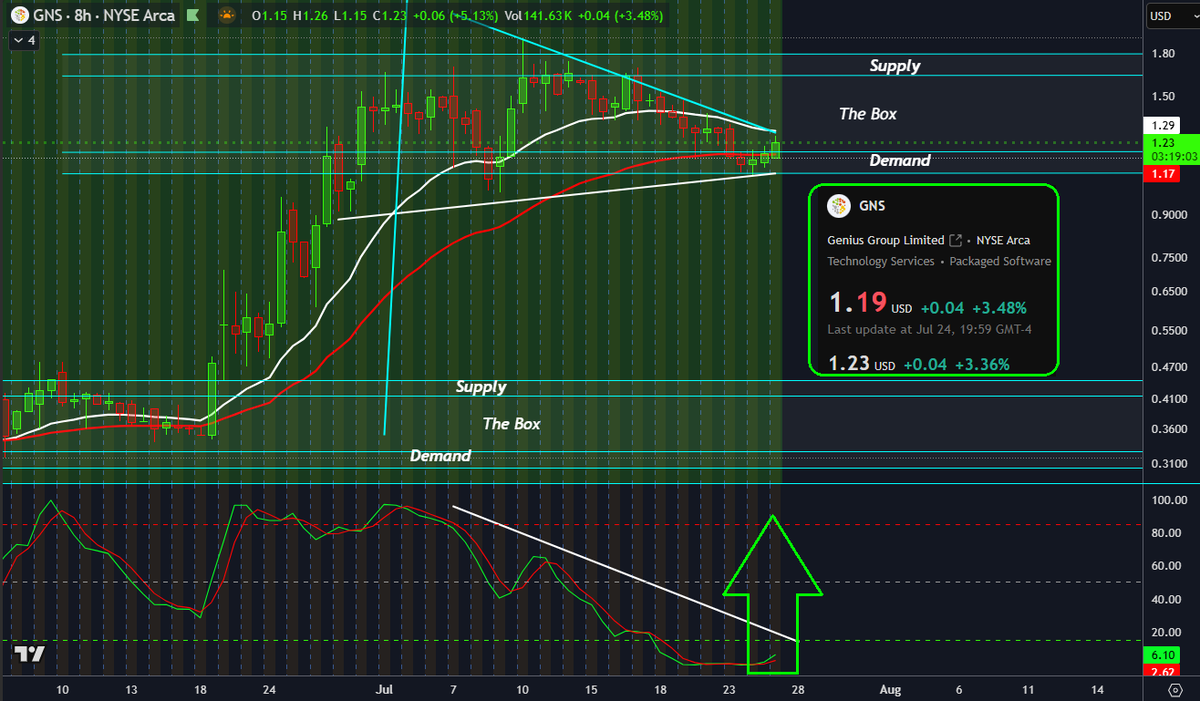Click the red 1.17 price label on axis
Viewport: 1200px width, 701px height.
1162,174
